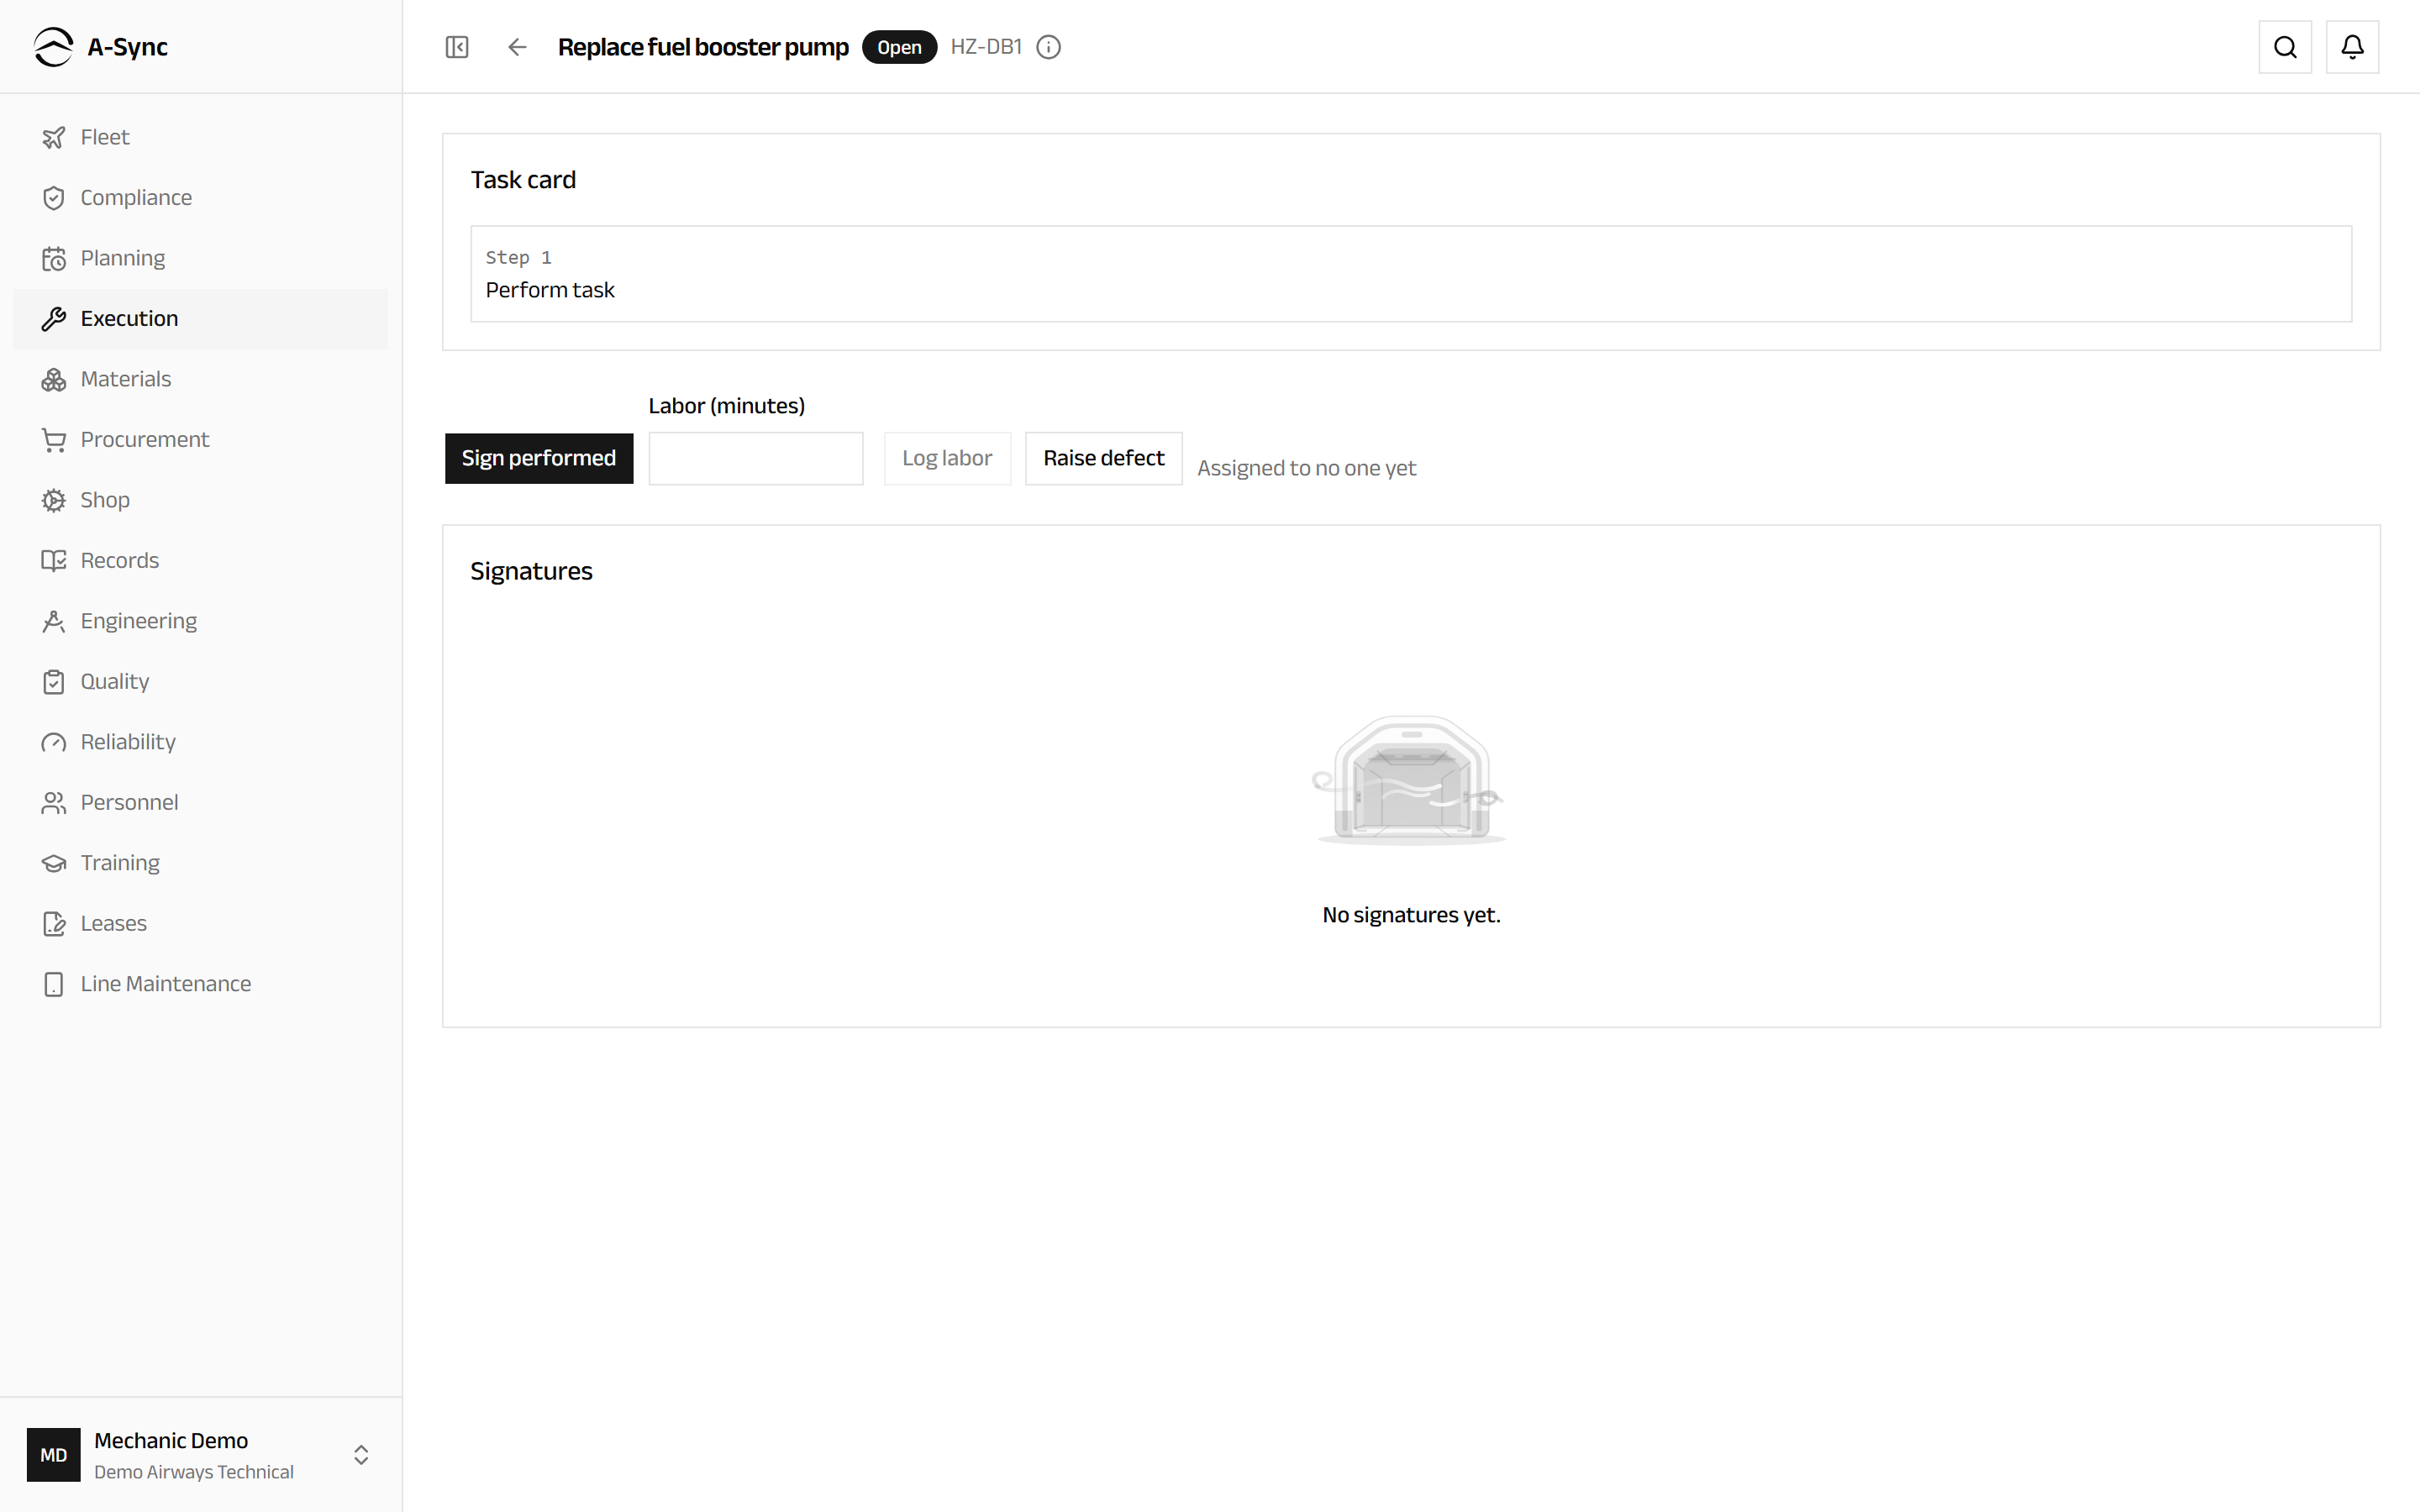Screen dimensions: 2420x1512
Task: Click the Assigned to no one yet text
Action: (1306, 468)
